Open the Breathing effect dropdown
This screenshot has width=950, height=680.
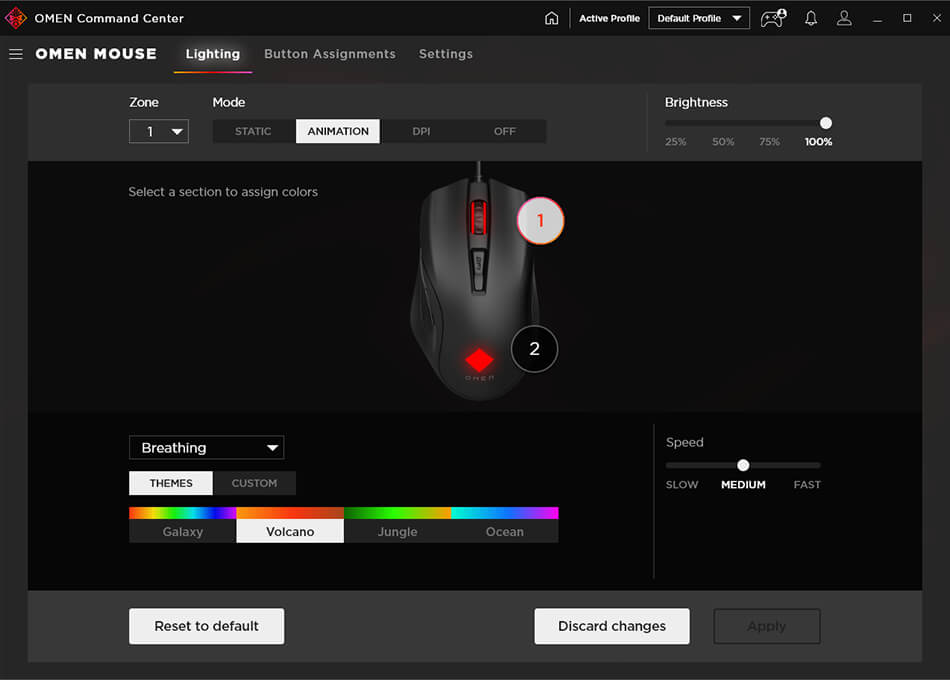coord(206,447)
